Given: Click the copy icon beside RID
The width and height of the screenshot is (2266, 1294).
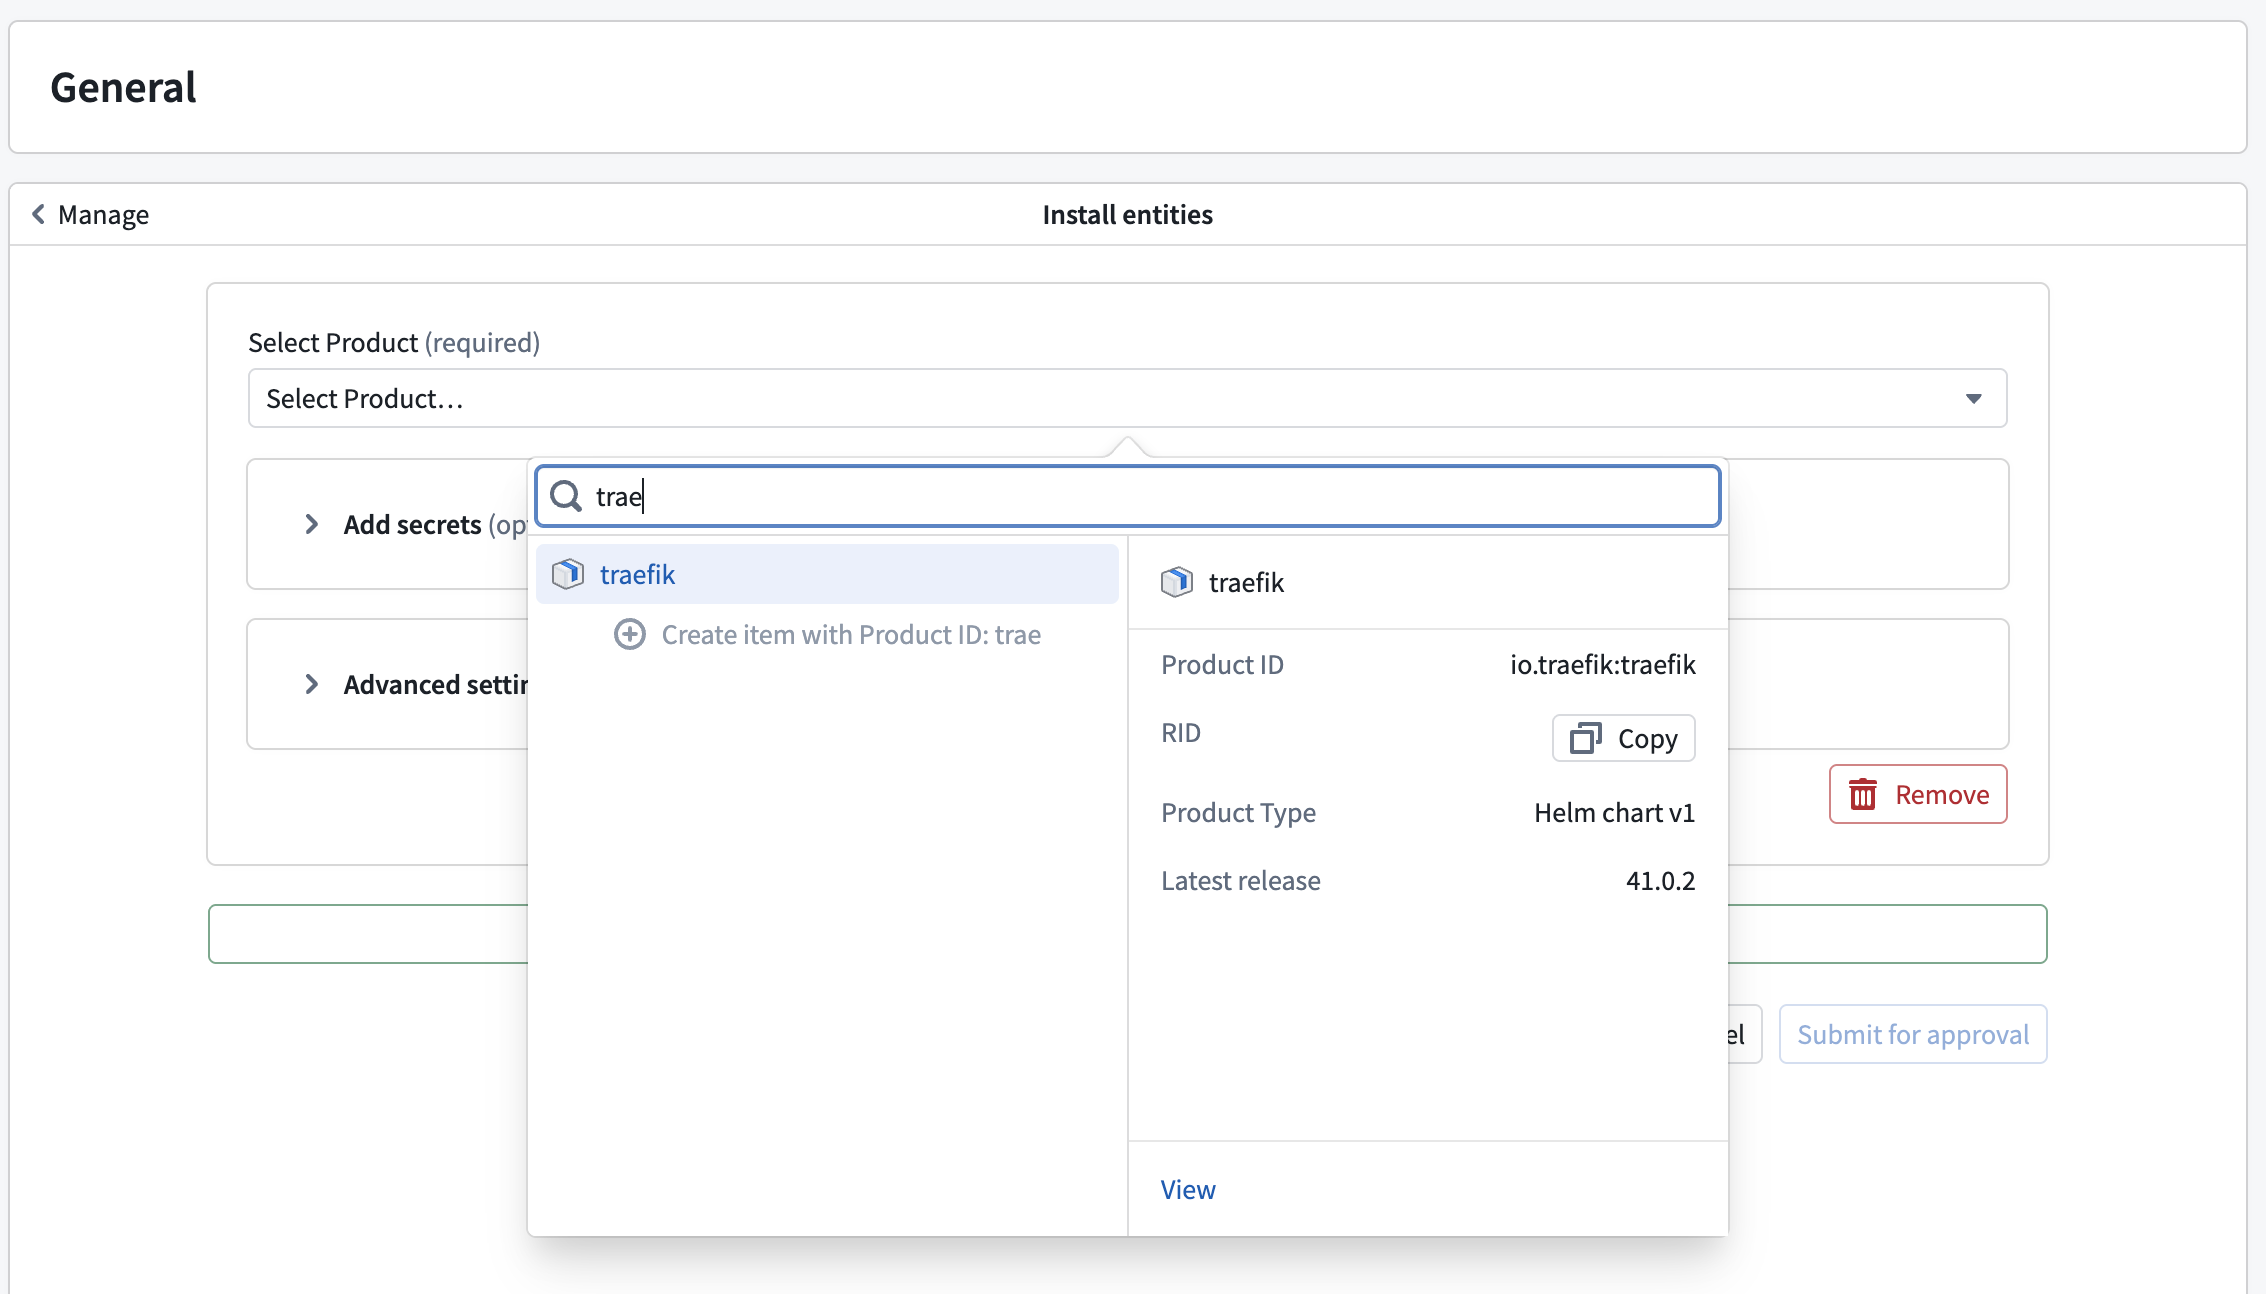Looking at the screenshot, I should pyautogui.click(x=1586, y=738).
